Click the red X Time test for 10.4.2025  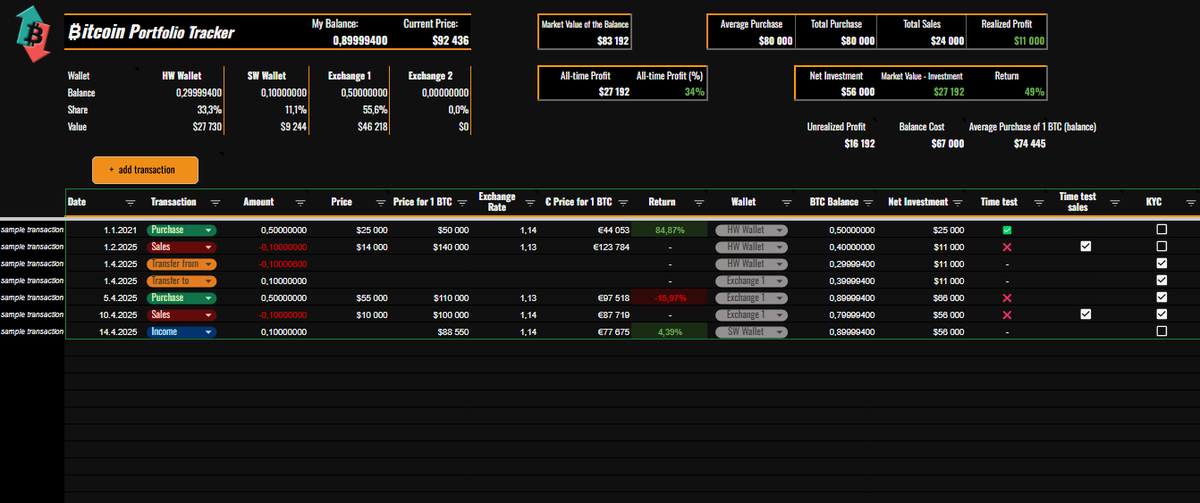point(1007,314)
